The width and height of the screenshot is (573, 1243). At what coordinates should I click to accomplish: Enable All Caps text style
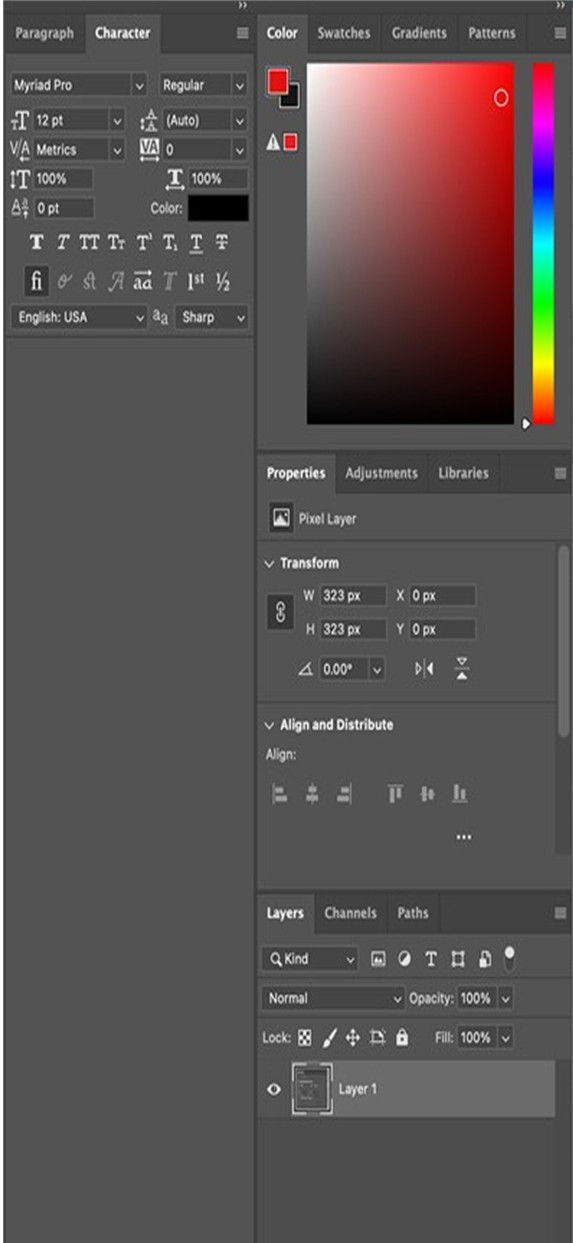[x=89, y=242]
